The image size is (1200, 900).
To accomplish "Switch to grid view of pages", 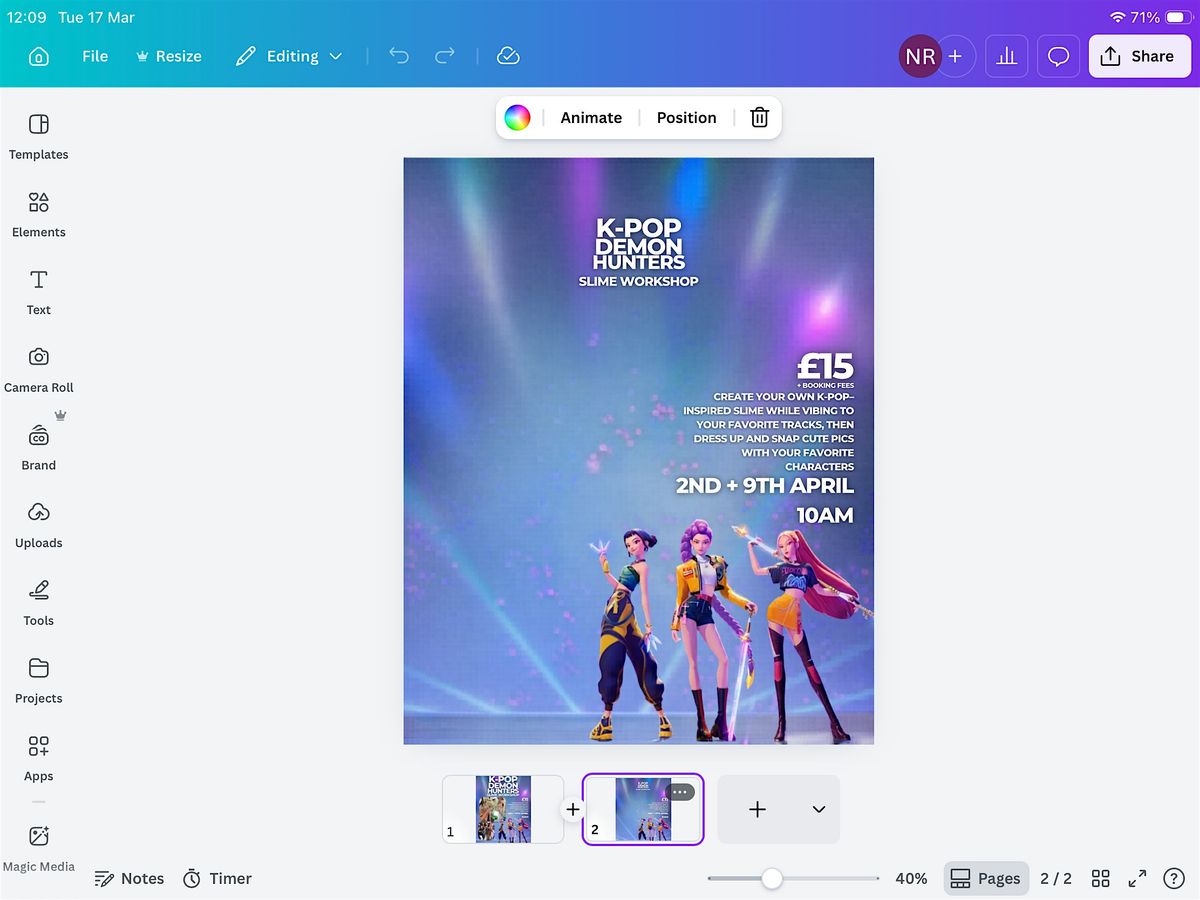I will [x=1101, y=879].
